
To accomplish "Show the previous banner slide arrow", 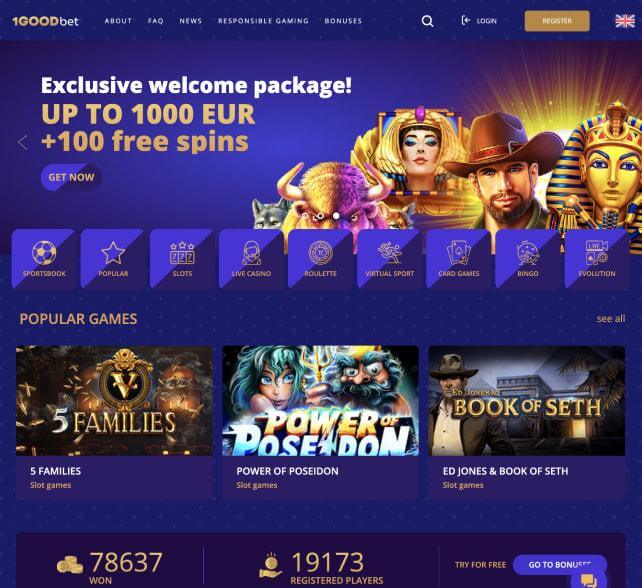I will pos(23,142).
